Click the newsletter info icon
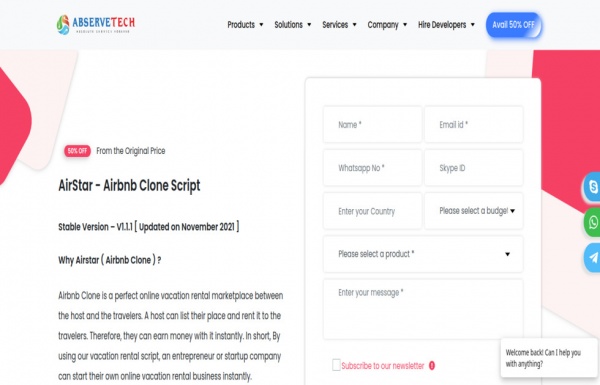Screen dimensions: 600x385 pos(432,365)
